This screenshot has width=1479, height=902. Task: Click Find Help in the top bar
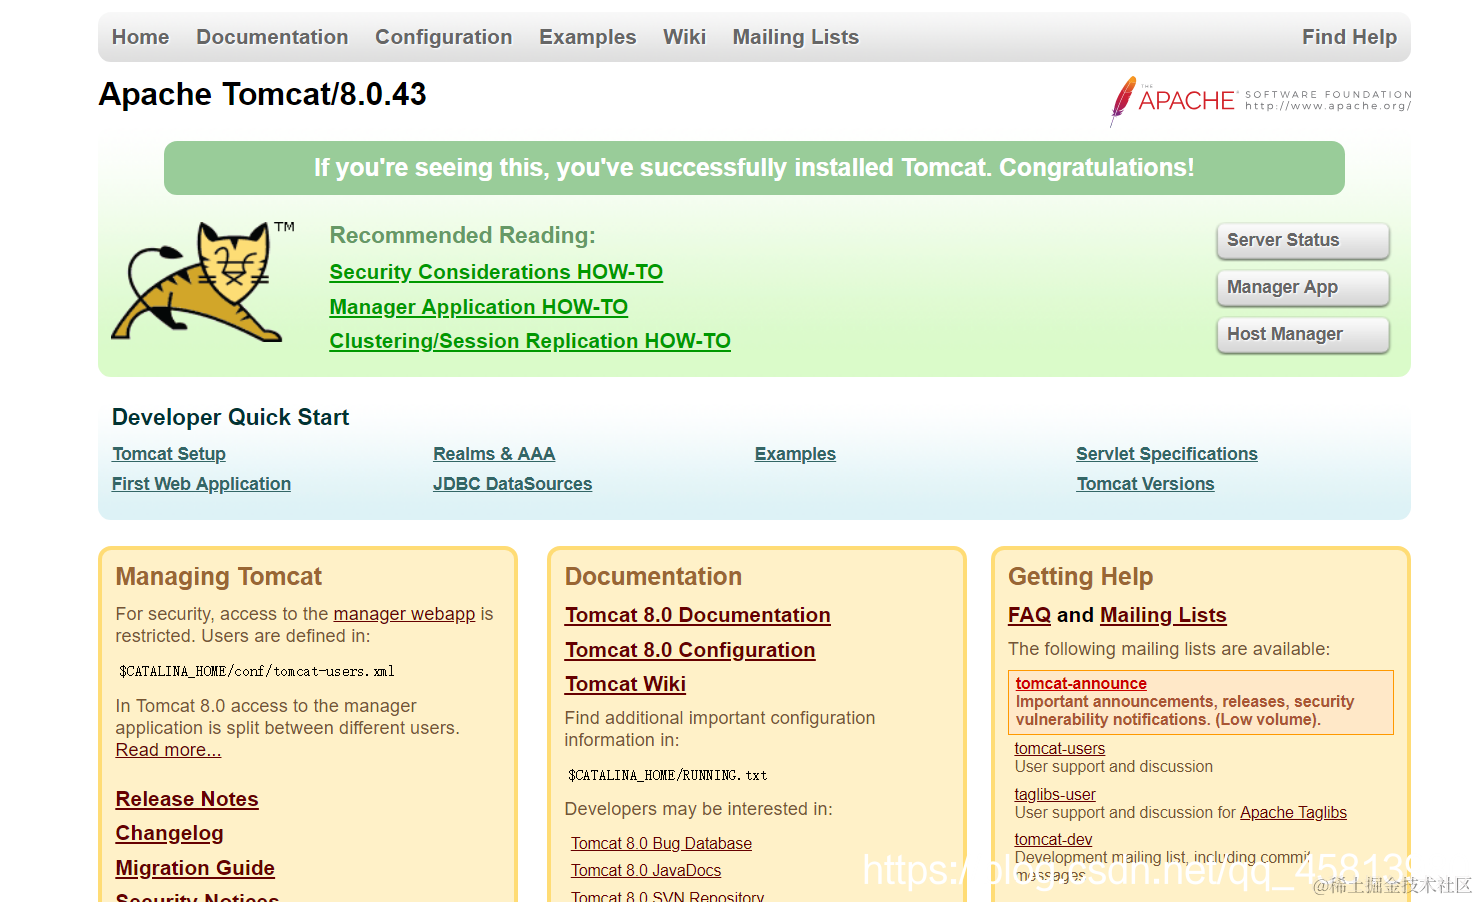point(1349,37)
